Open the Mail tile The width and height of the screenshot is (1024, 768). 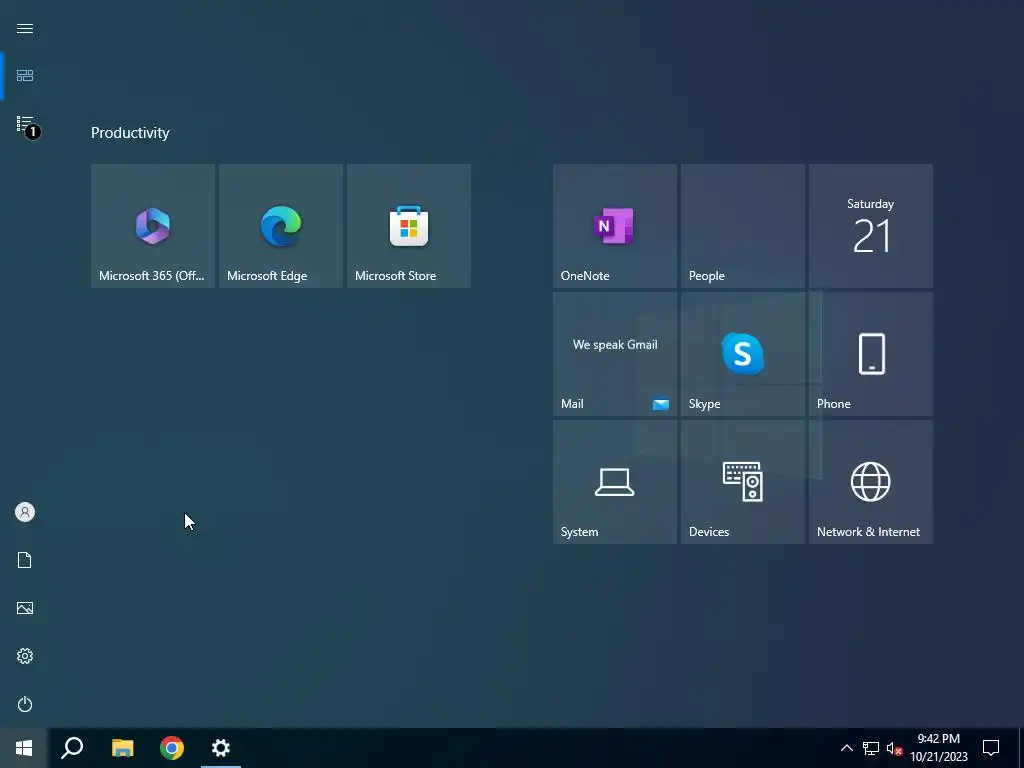pyautogui.click(x=615, y=354)
